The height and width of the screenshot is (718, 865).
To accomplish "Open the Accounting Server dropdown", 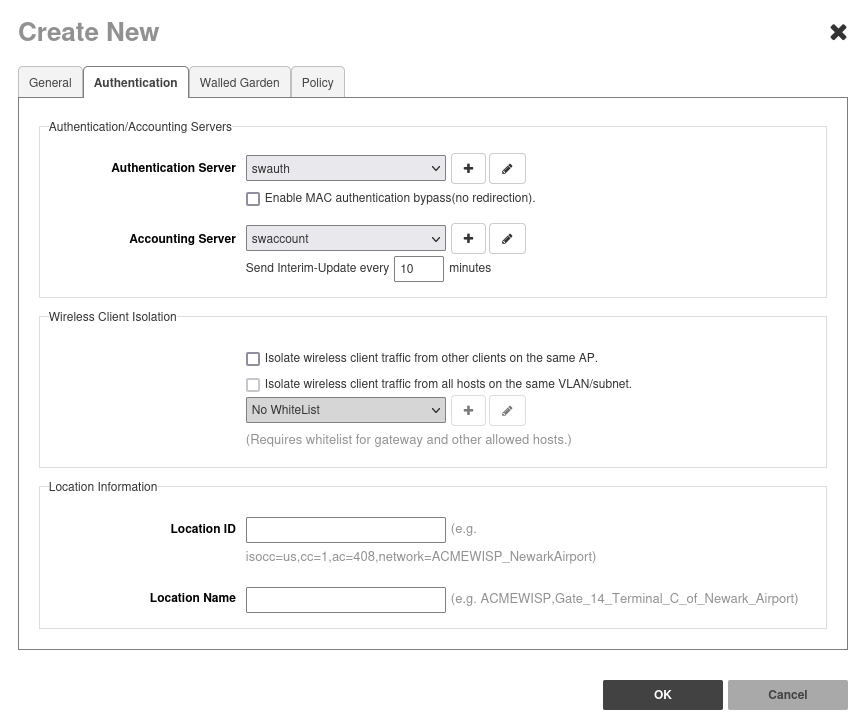I will [345, 239].
